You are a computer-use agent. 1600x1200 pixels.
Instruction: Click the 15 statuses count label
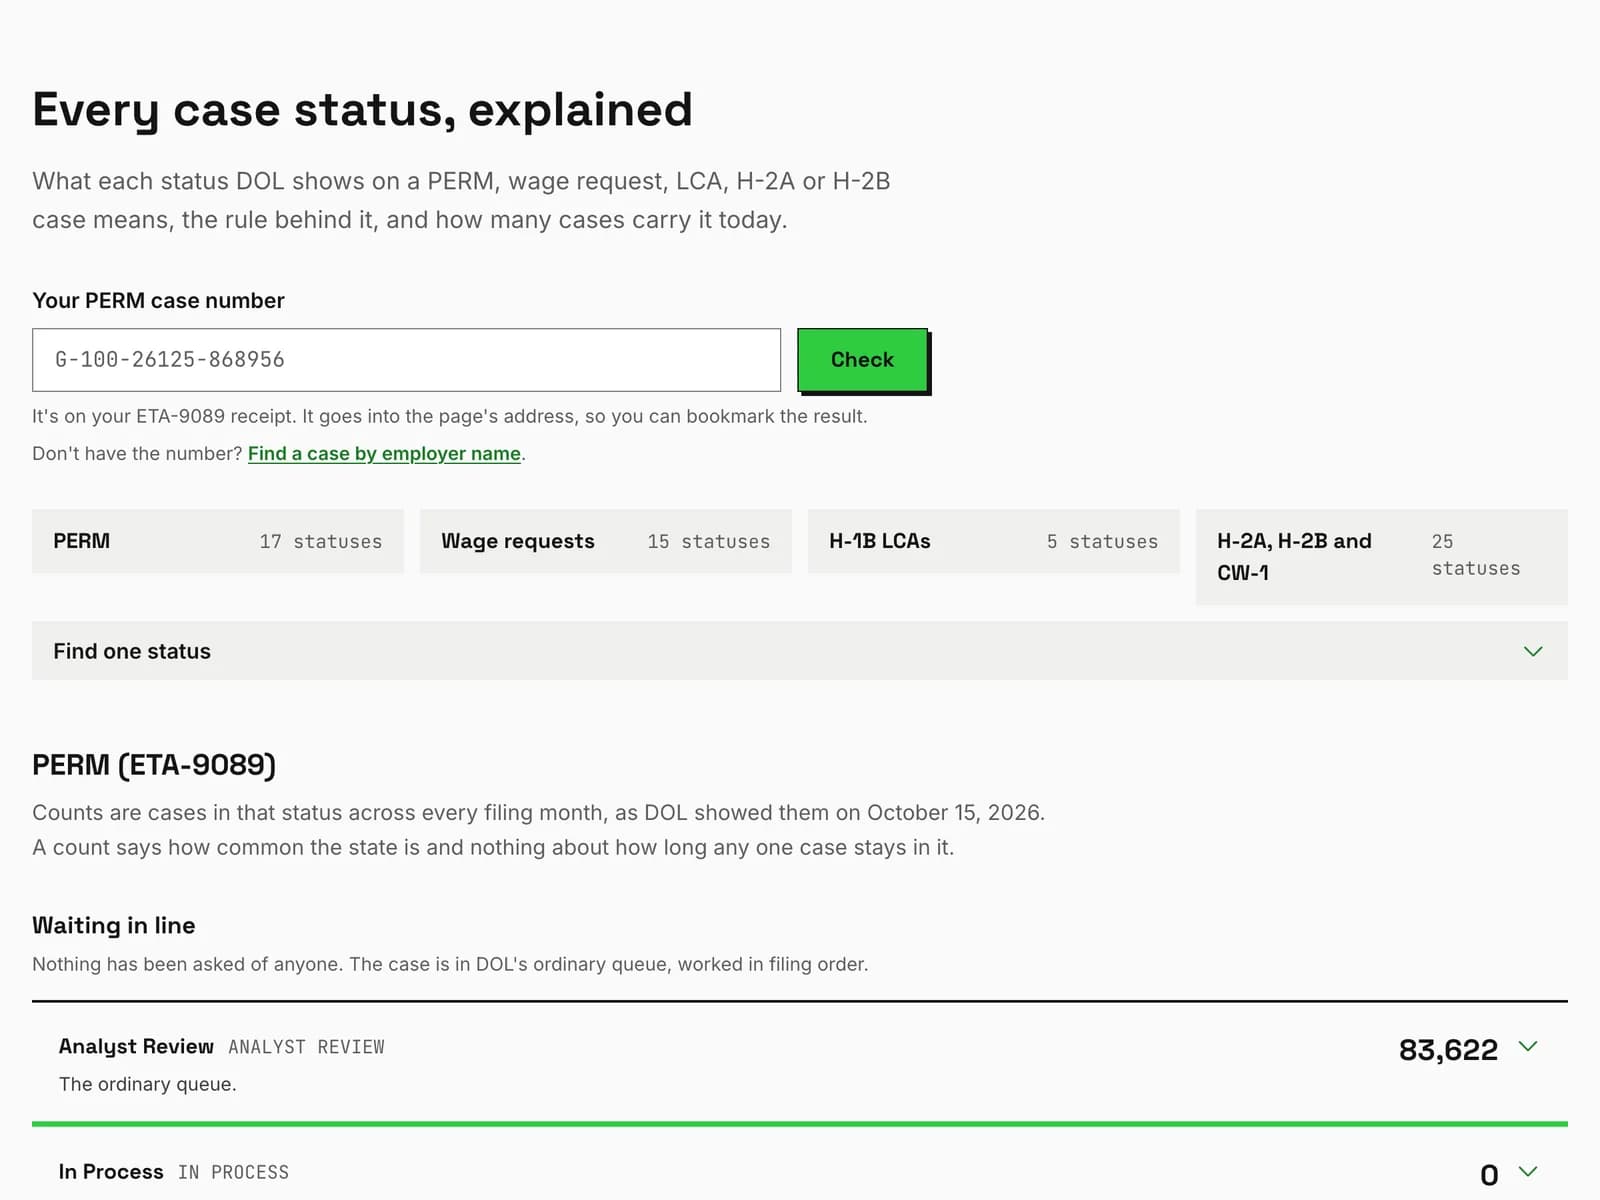[709, 541]
